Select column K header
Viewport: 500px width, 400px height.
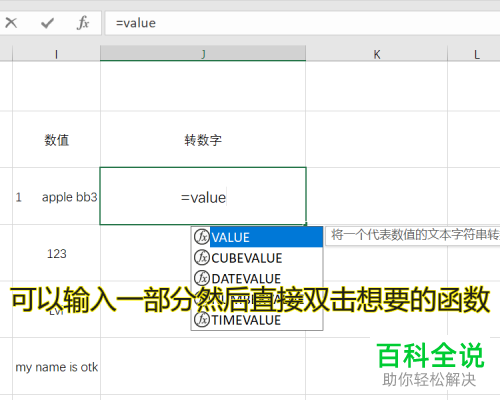click(x=377, y=54)
